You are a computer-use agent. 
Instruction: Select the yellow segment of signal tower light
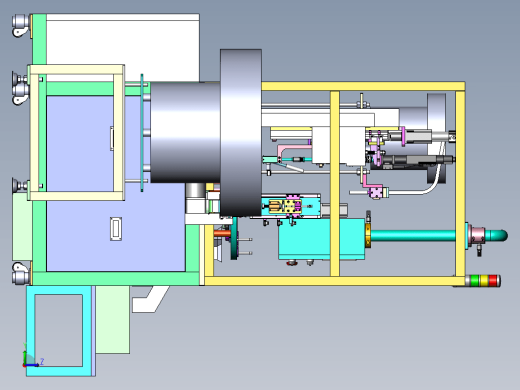pyautogui.click(x=484, y=281)
